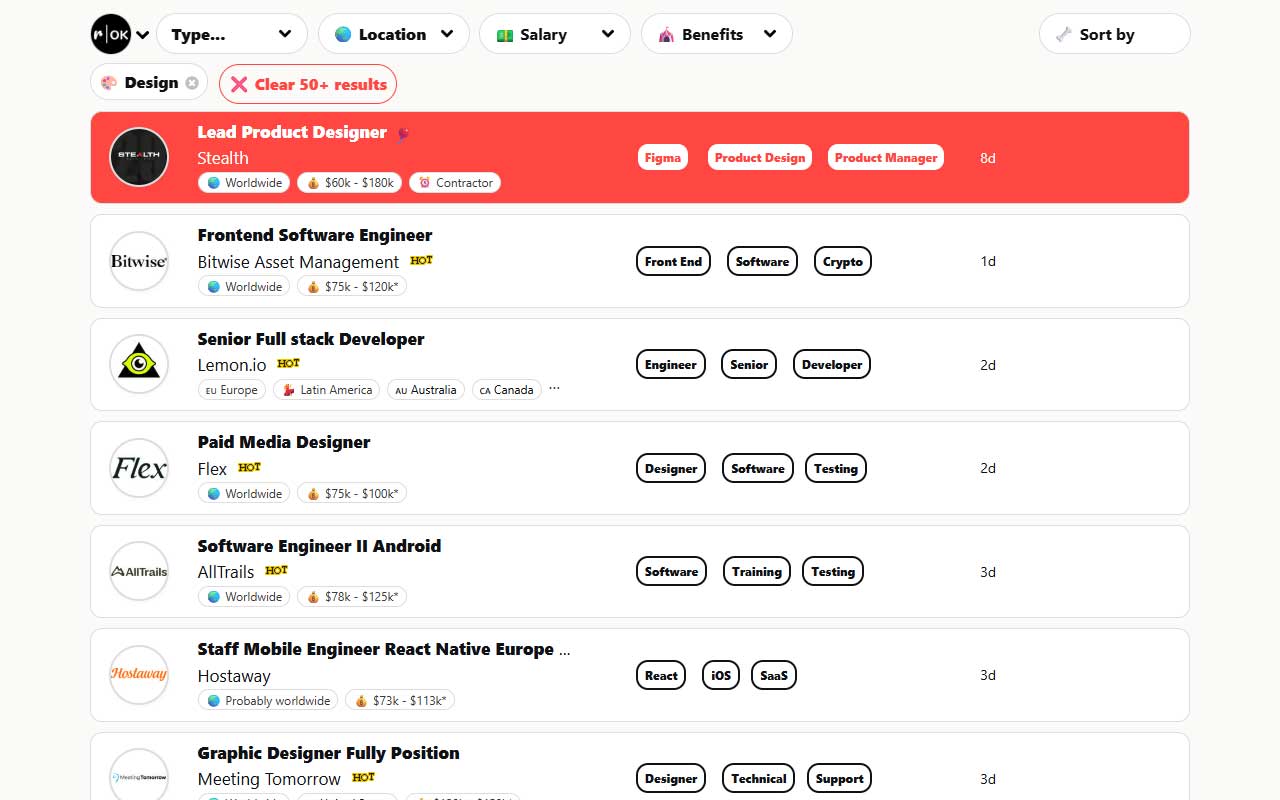Open Lead Product Designer job listing
Viewport: 1280px width, 800px height.
(292, 132)
